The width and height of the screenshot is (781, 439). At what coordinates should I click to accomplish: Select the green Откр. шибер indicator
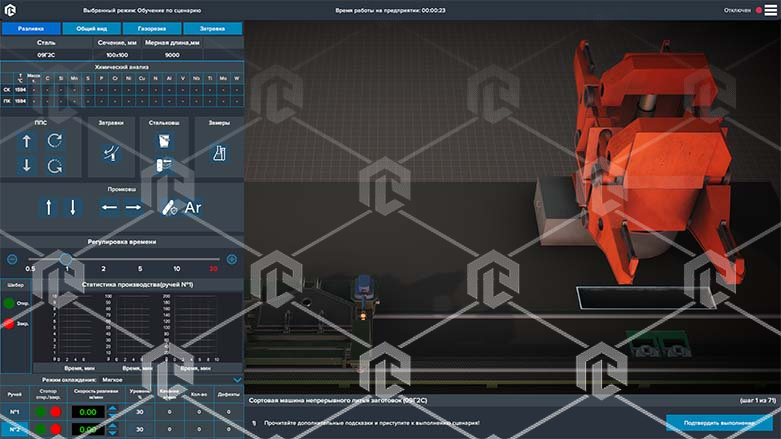pos(9,303)
